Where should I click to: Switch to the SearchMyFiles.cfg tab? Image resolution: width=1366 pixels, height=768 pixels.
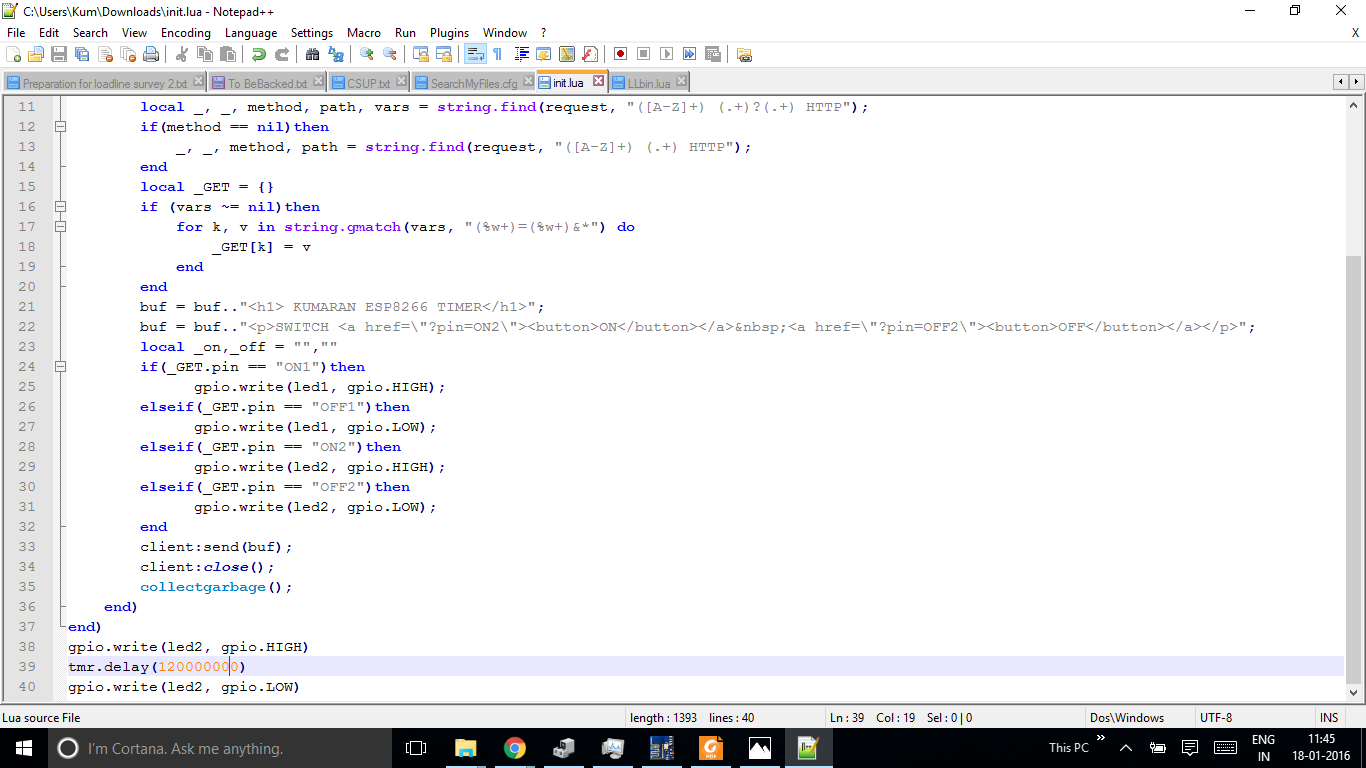474,83
